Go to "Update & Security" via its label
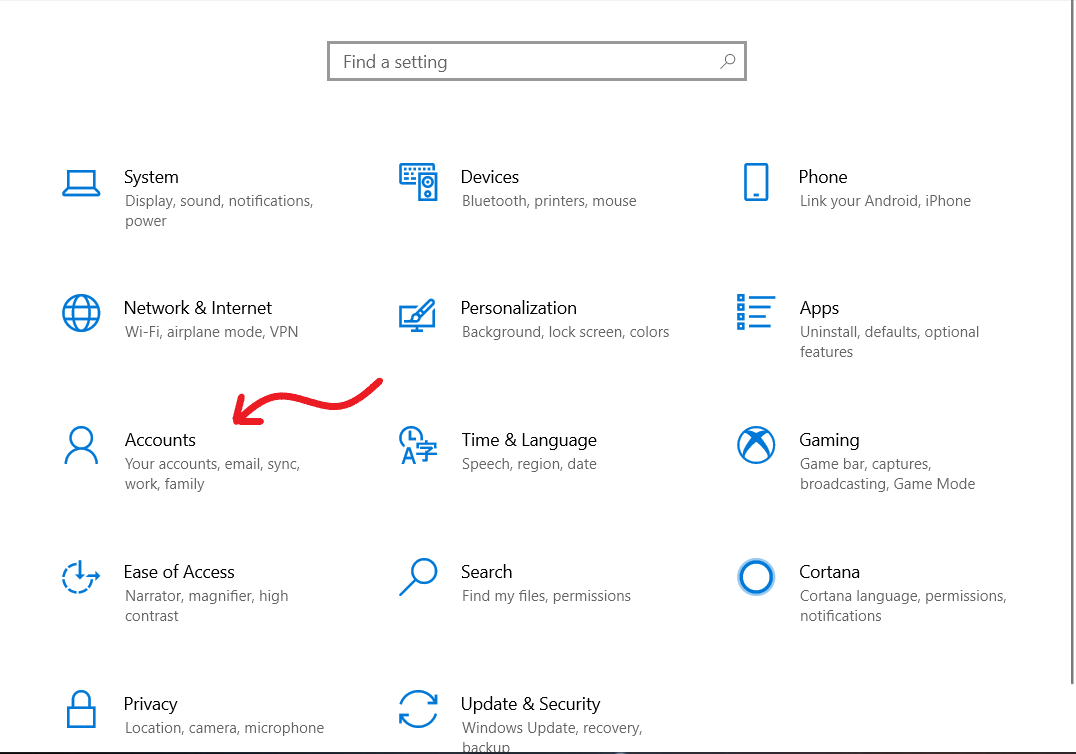1076x754 pixels. 530,704
